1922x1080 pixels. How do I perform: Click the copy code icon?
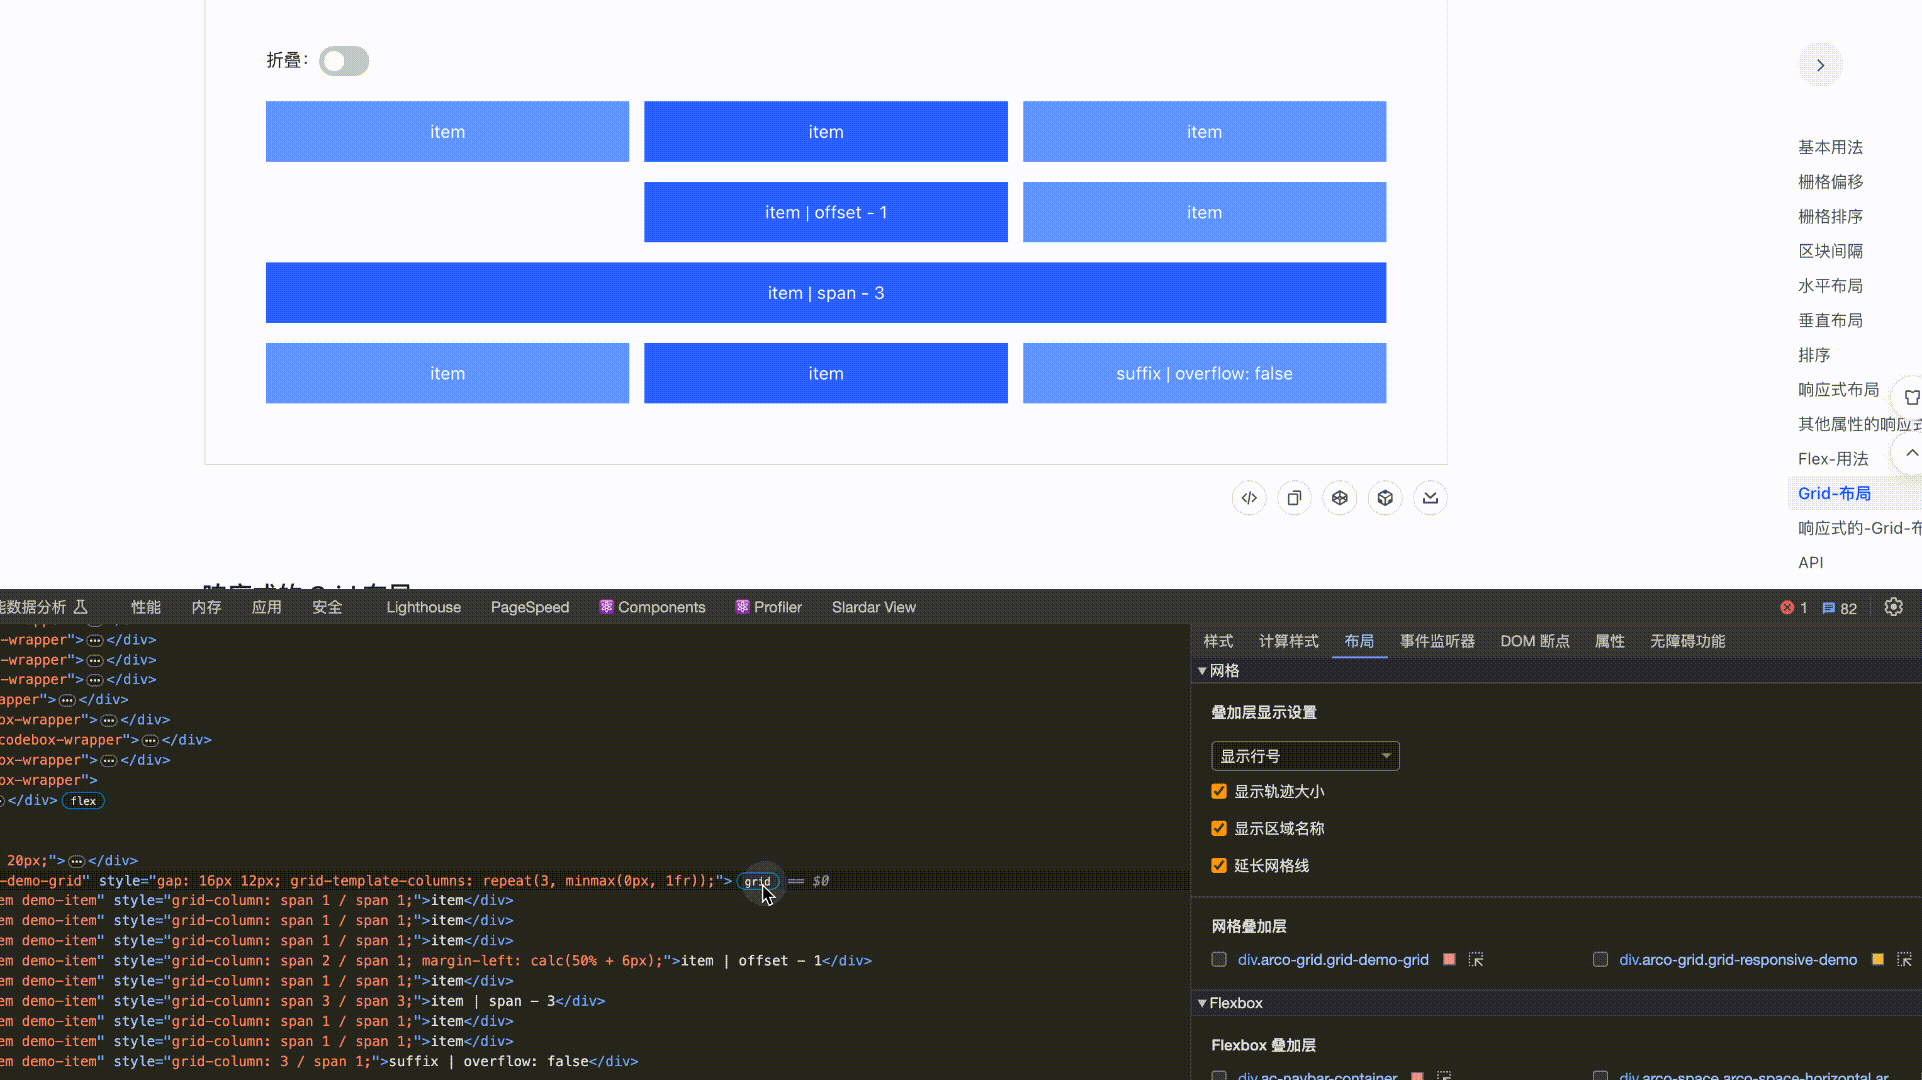1294,498
